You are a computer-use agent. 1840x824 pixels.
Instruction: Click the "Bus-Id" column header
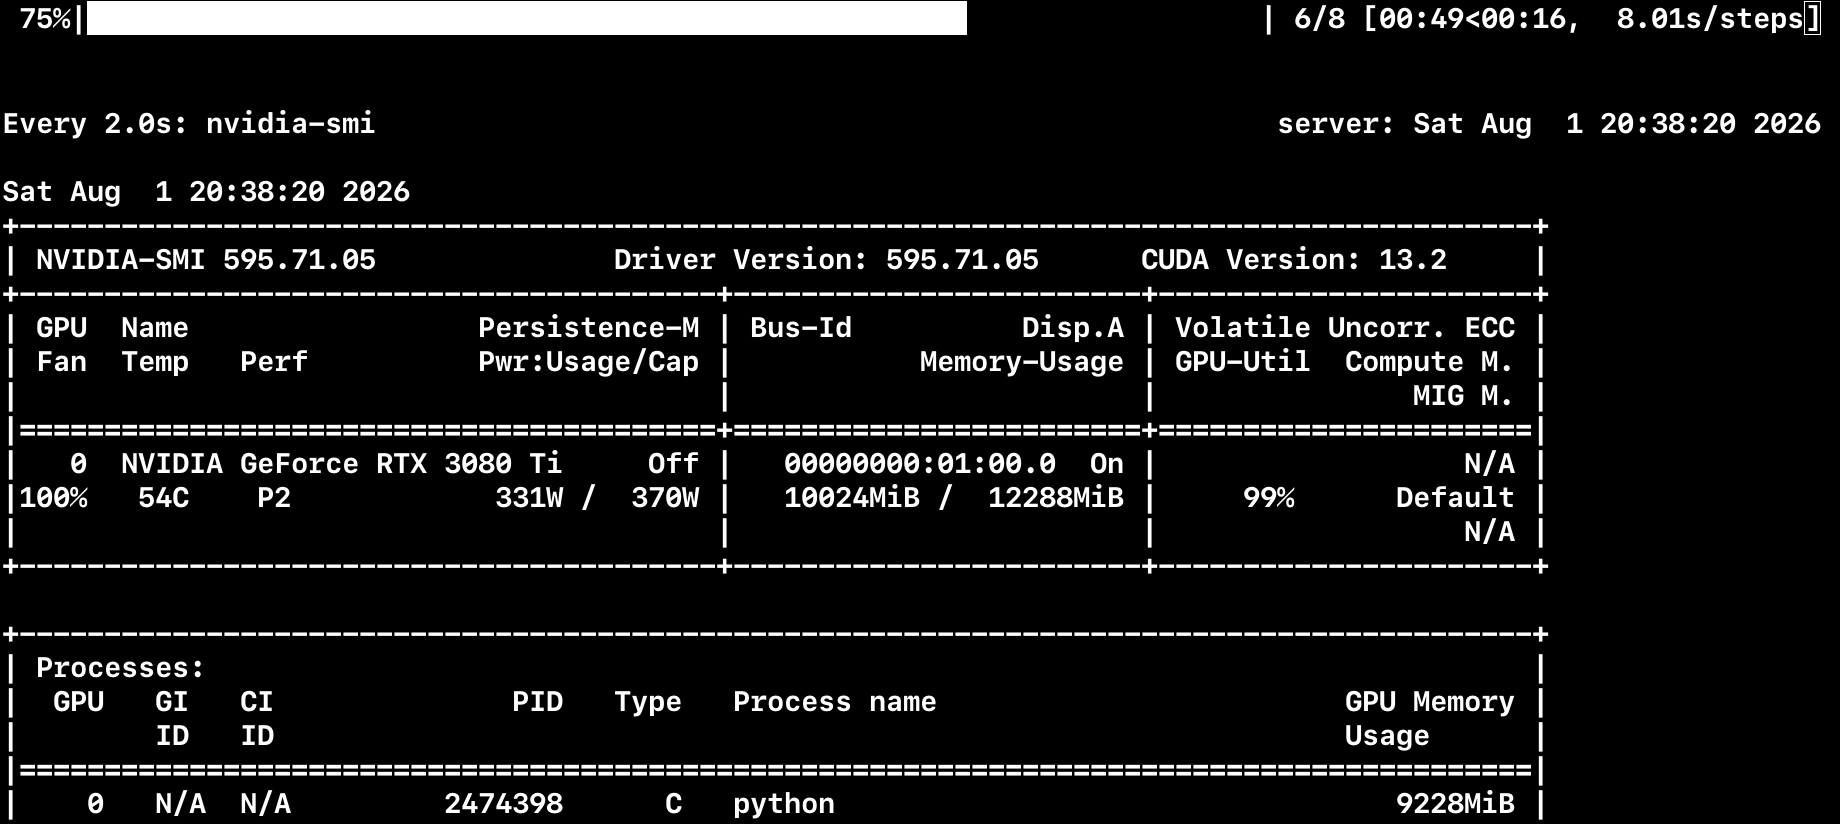click(801, 327)
